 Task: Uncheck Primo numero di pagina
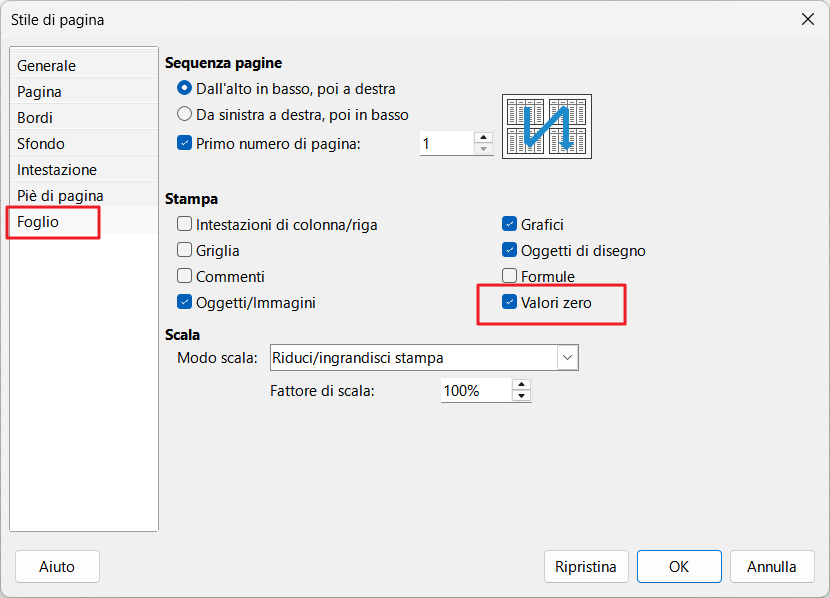tap(184, 143)
